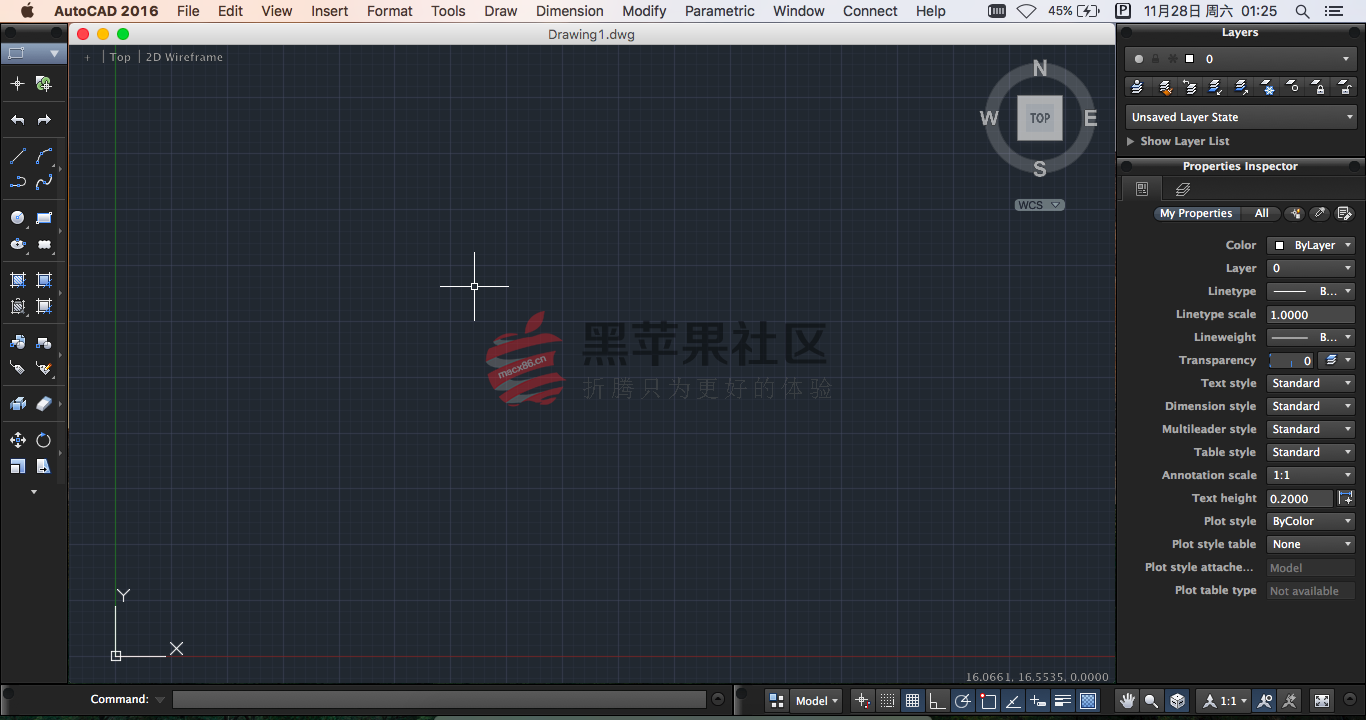This screenshot has height=720, width=1366.
Task: Select the Ellipse tool
Action: pyautogui.click(x=18, y=243)
